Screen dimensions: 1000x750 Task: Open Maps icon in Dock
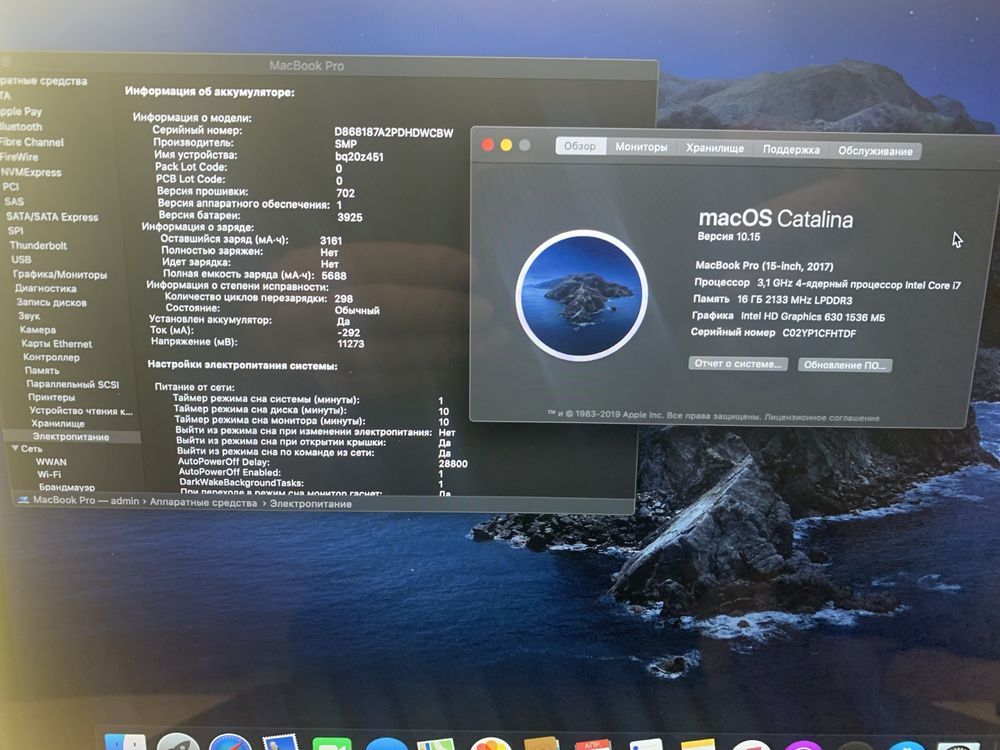click(x=436, y=744)
